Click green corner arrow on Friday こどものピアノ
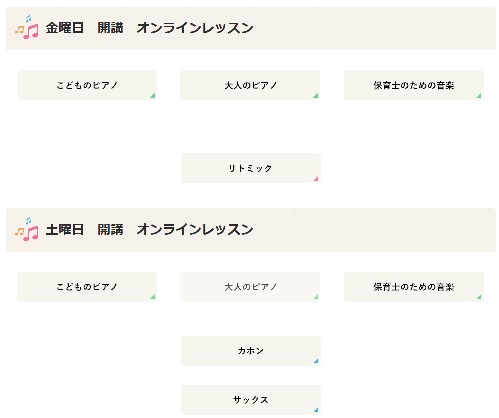The height and width of the screenshot is (418, 499). click(153, 96)
